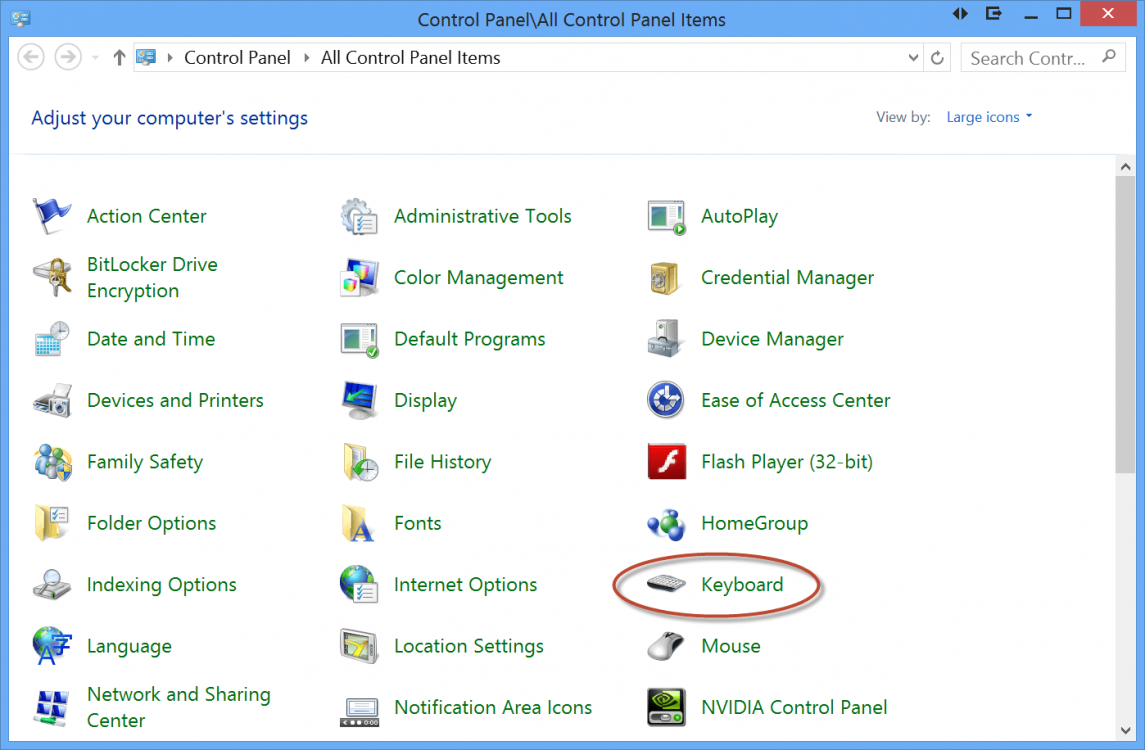This screenshot has width=1145, height=750.
Task: Click the Administrative Tools gear icon
Action: 359,216
